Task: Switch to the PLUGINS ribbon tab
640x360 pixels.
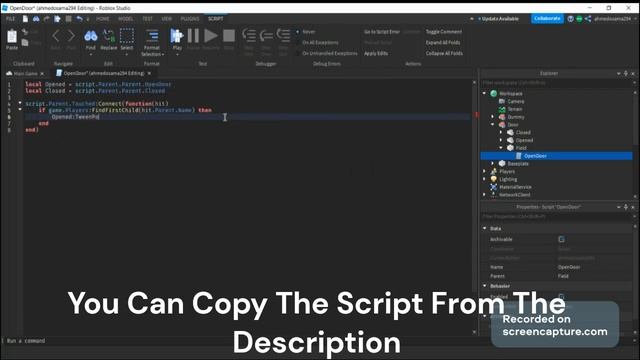Action: 190,19
